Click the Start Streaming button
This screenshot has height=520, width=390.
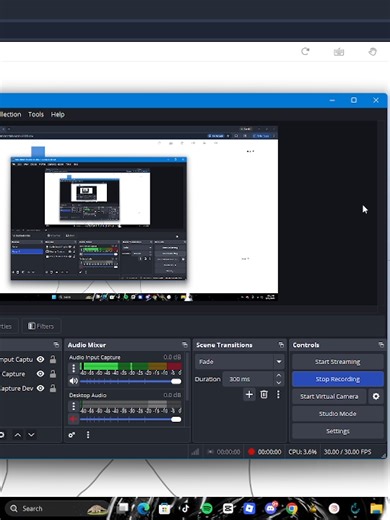338,362
